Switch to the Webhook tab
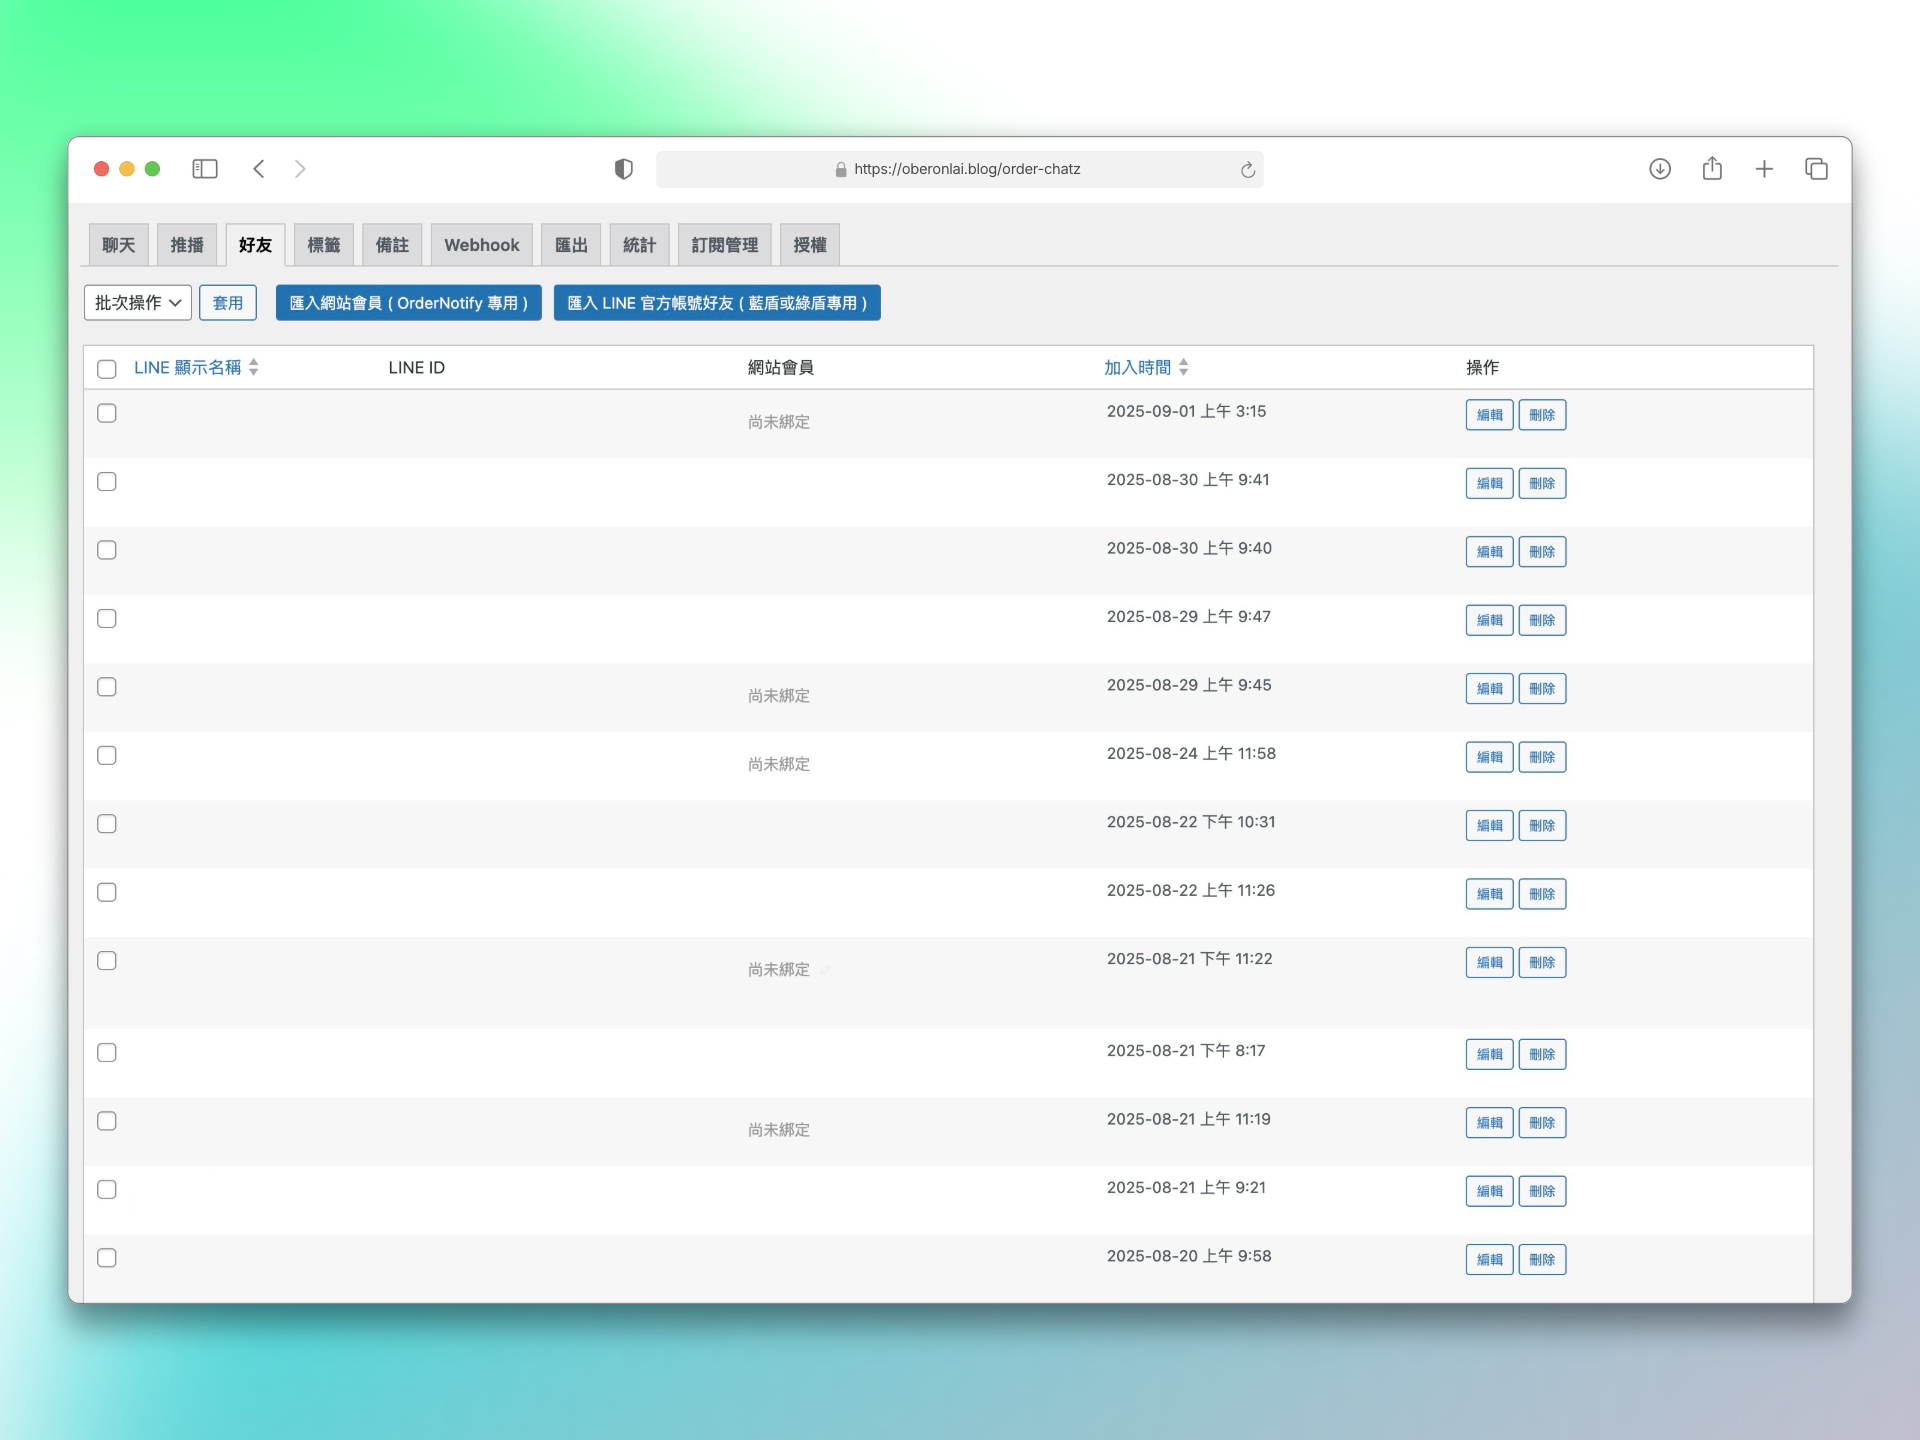This screenshot has width=1920, height=1440. point(481,245)
